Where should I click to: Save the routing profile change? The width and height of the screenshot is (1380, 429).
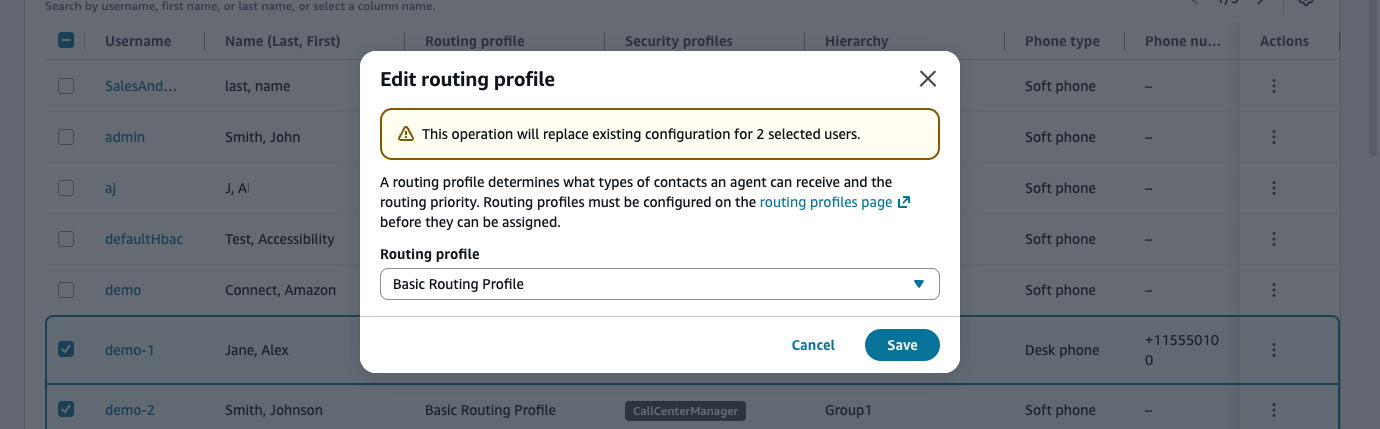(x=902, y=345)
